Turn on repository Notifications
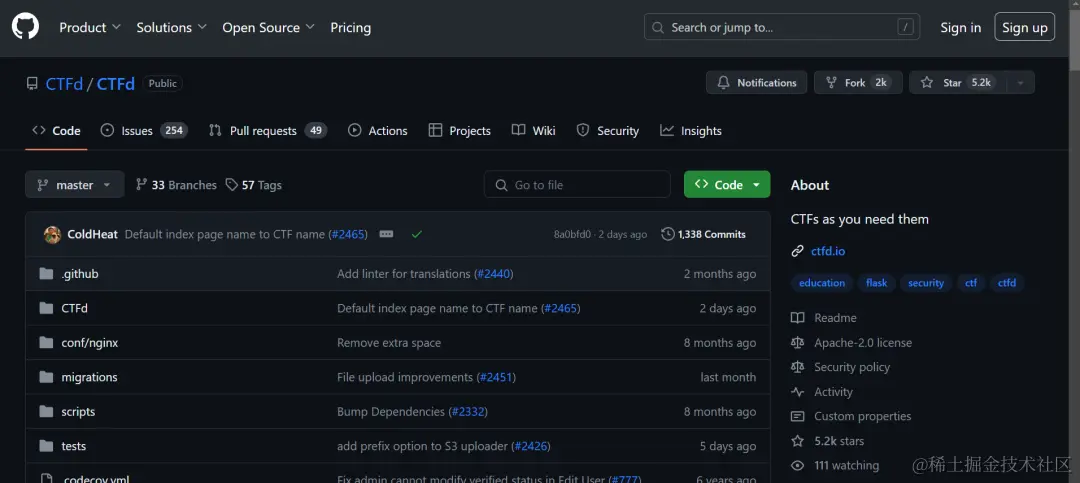The width and height of the screenshot is (1080, 483). coord(756,83)
